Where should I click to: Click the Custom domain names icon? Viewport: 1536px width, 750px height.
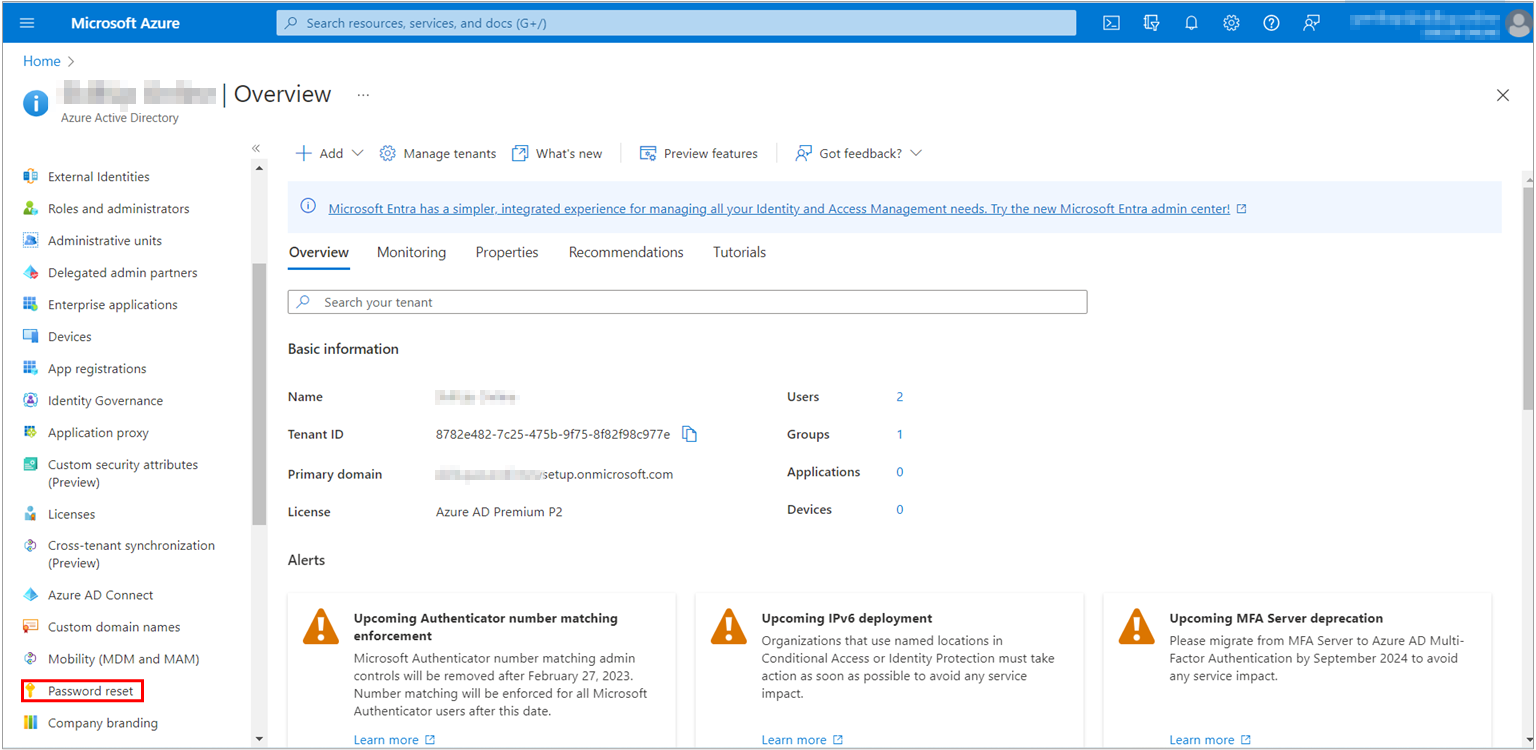pyautogui.click(x=30, y=627)
